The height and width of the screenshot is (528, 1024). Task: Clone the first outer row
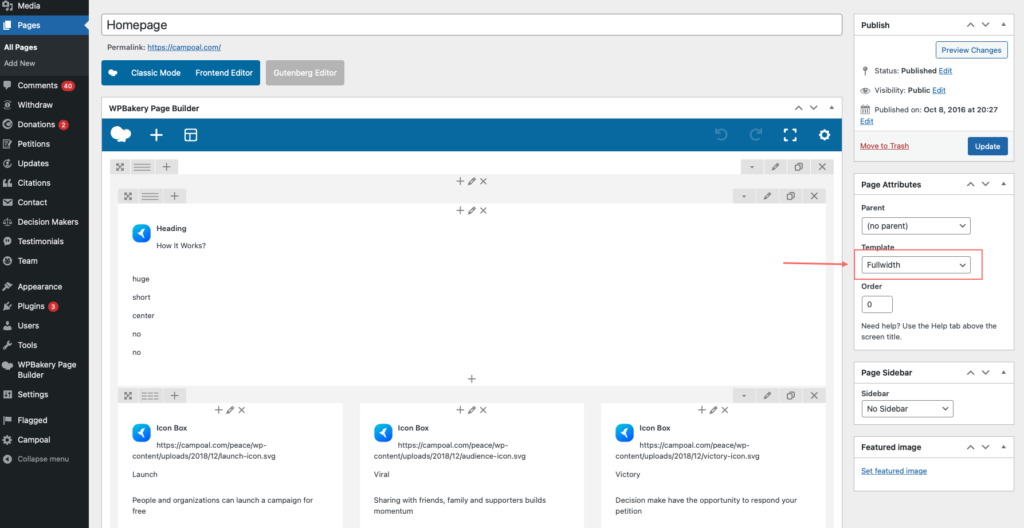[x=798, y=167]
